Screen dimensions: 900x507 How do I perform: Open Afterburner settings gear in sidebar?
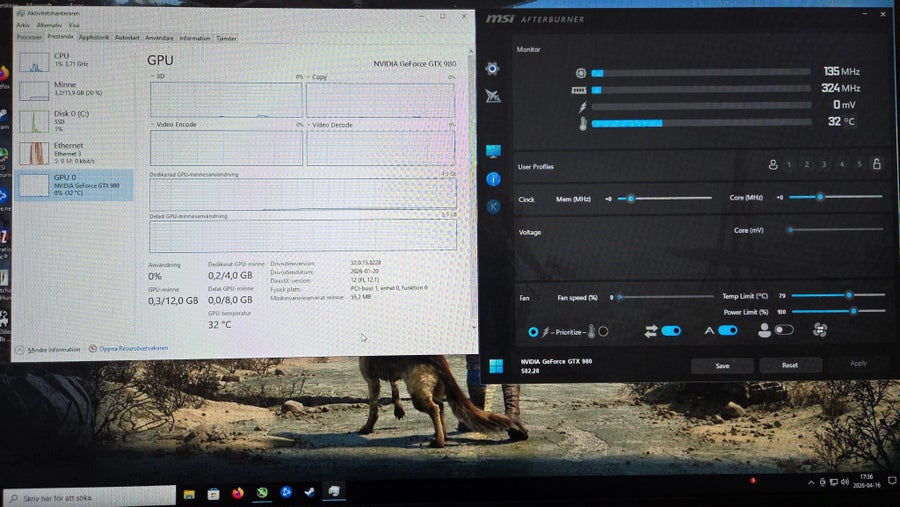pos(492,68)
